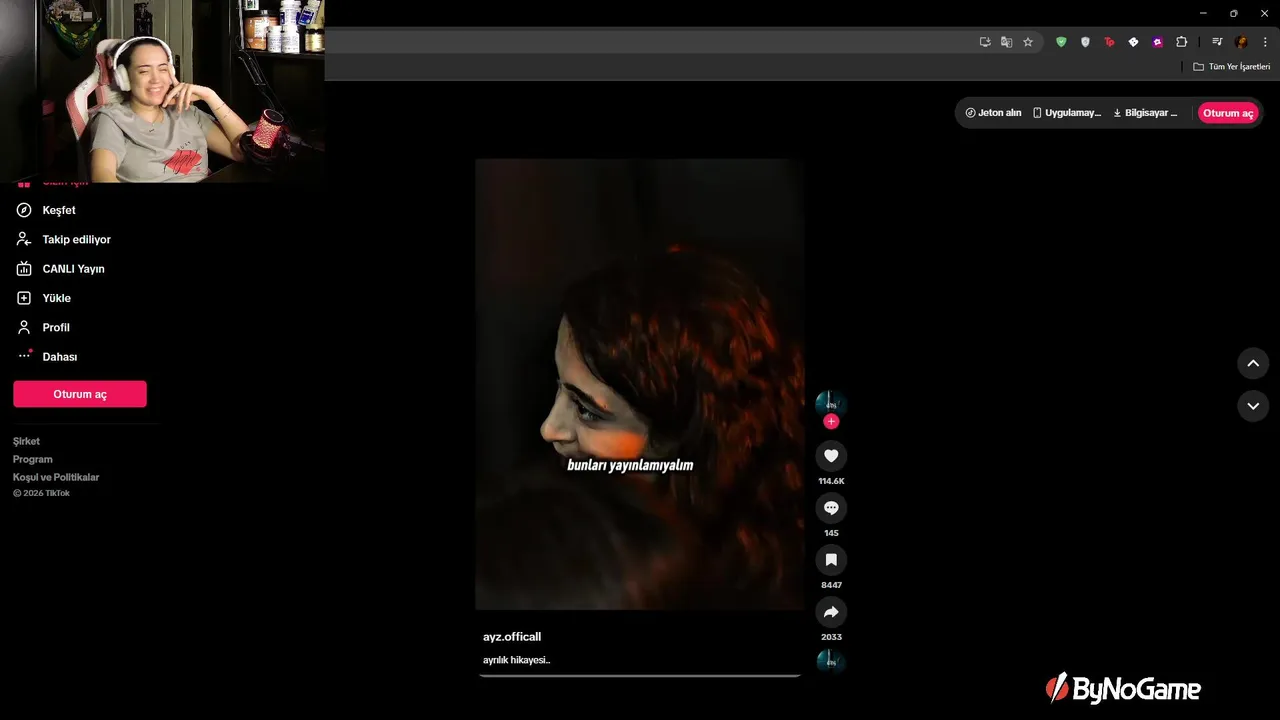Open the ayz.officall profile link
This screenshot has height=720, width=1280.
[512, 637]
